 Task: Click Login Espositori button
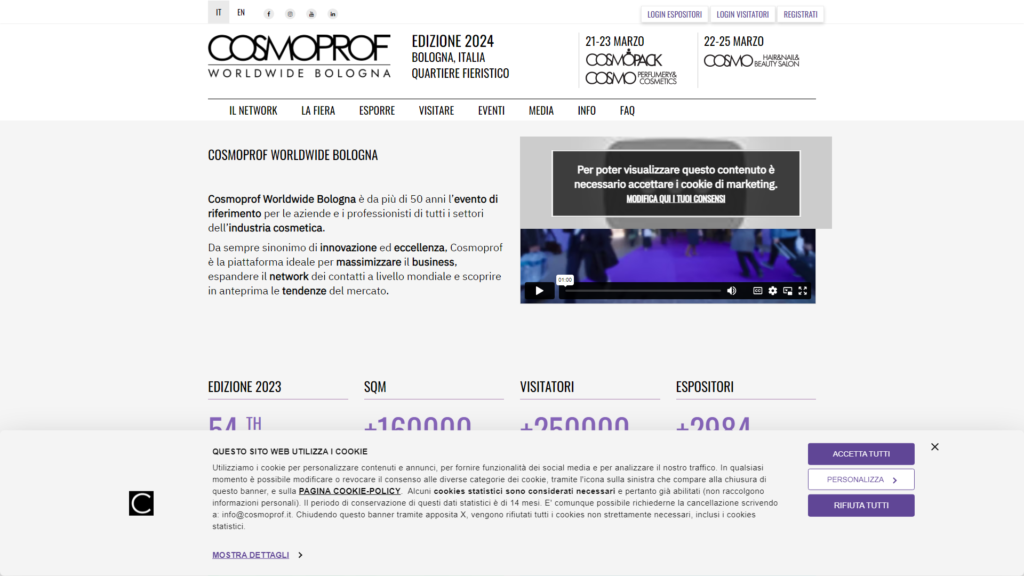[x=675, y=14]
